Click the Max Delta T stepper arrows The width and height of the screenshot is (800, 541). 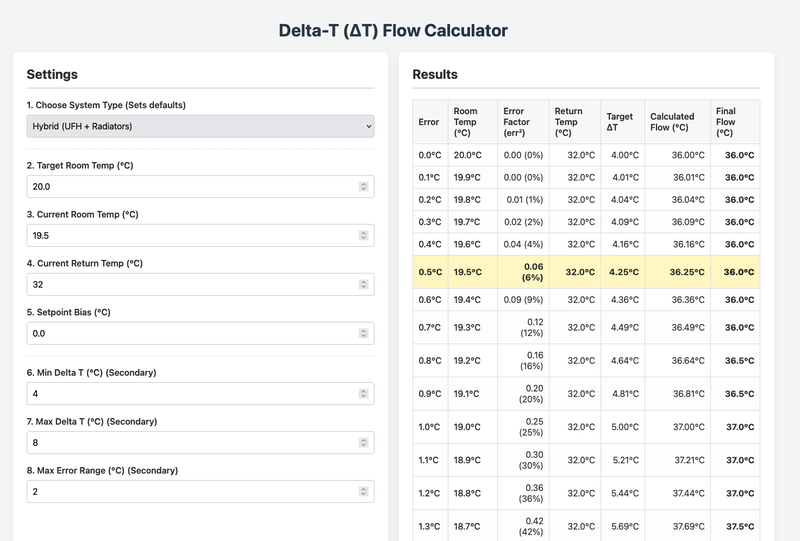363,442
